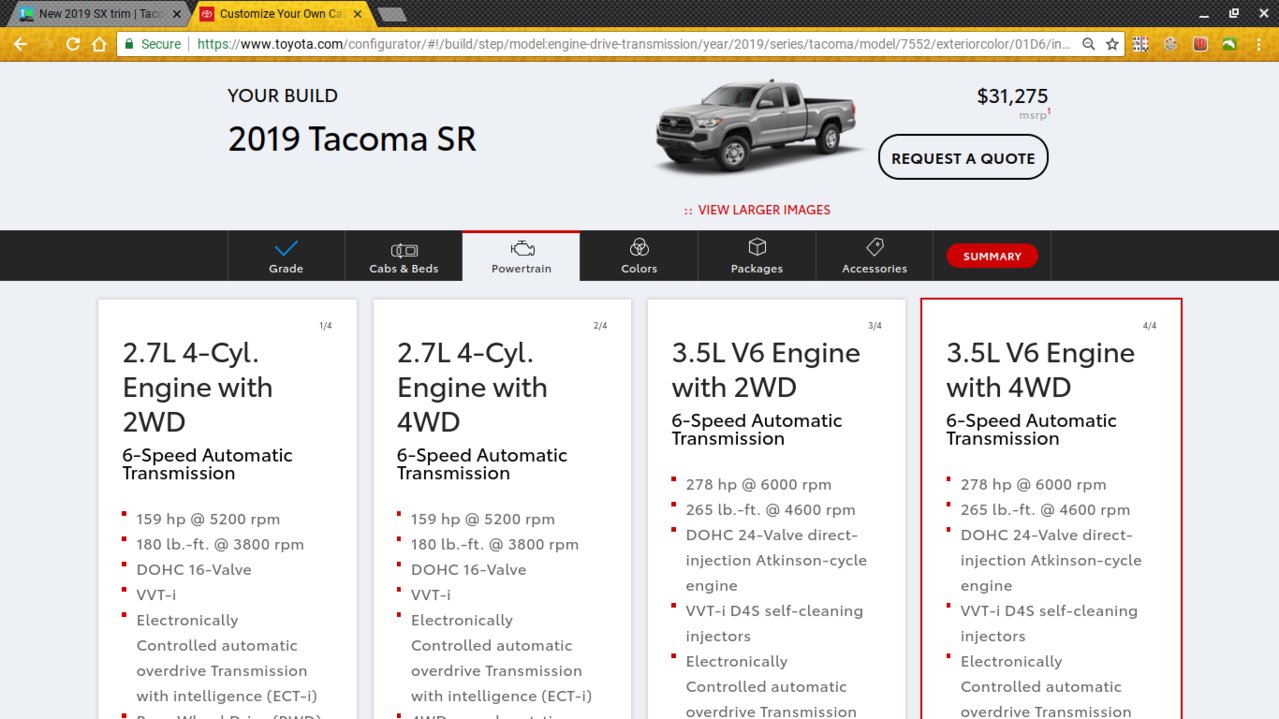Click the silver Tacoma truck image
1279x719 pixels.
click(x=757, y=126)
